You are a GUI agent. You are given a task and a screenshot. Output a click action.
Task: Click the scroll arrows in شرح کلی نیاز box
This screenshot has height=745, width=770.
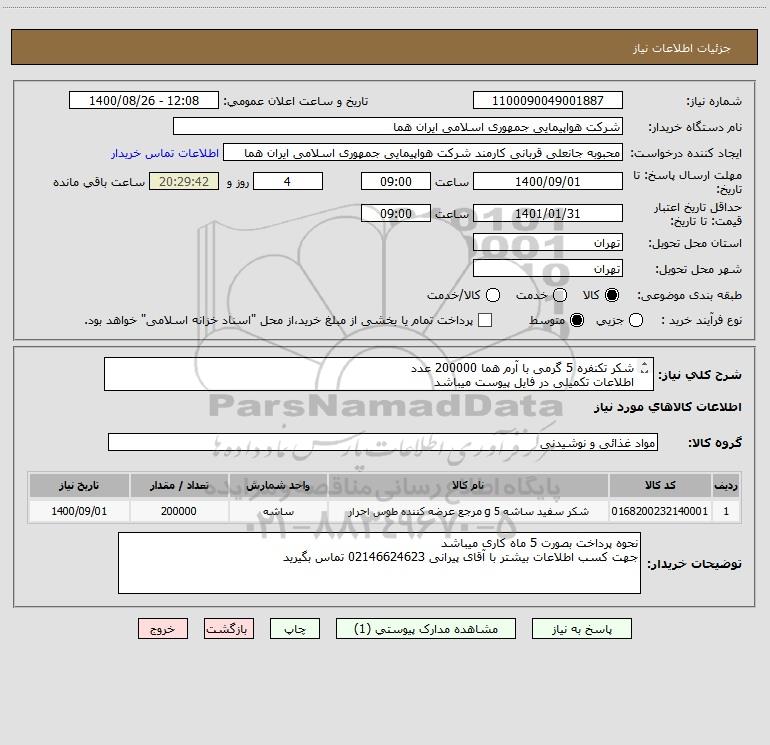tap(645, 367)
